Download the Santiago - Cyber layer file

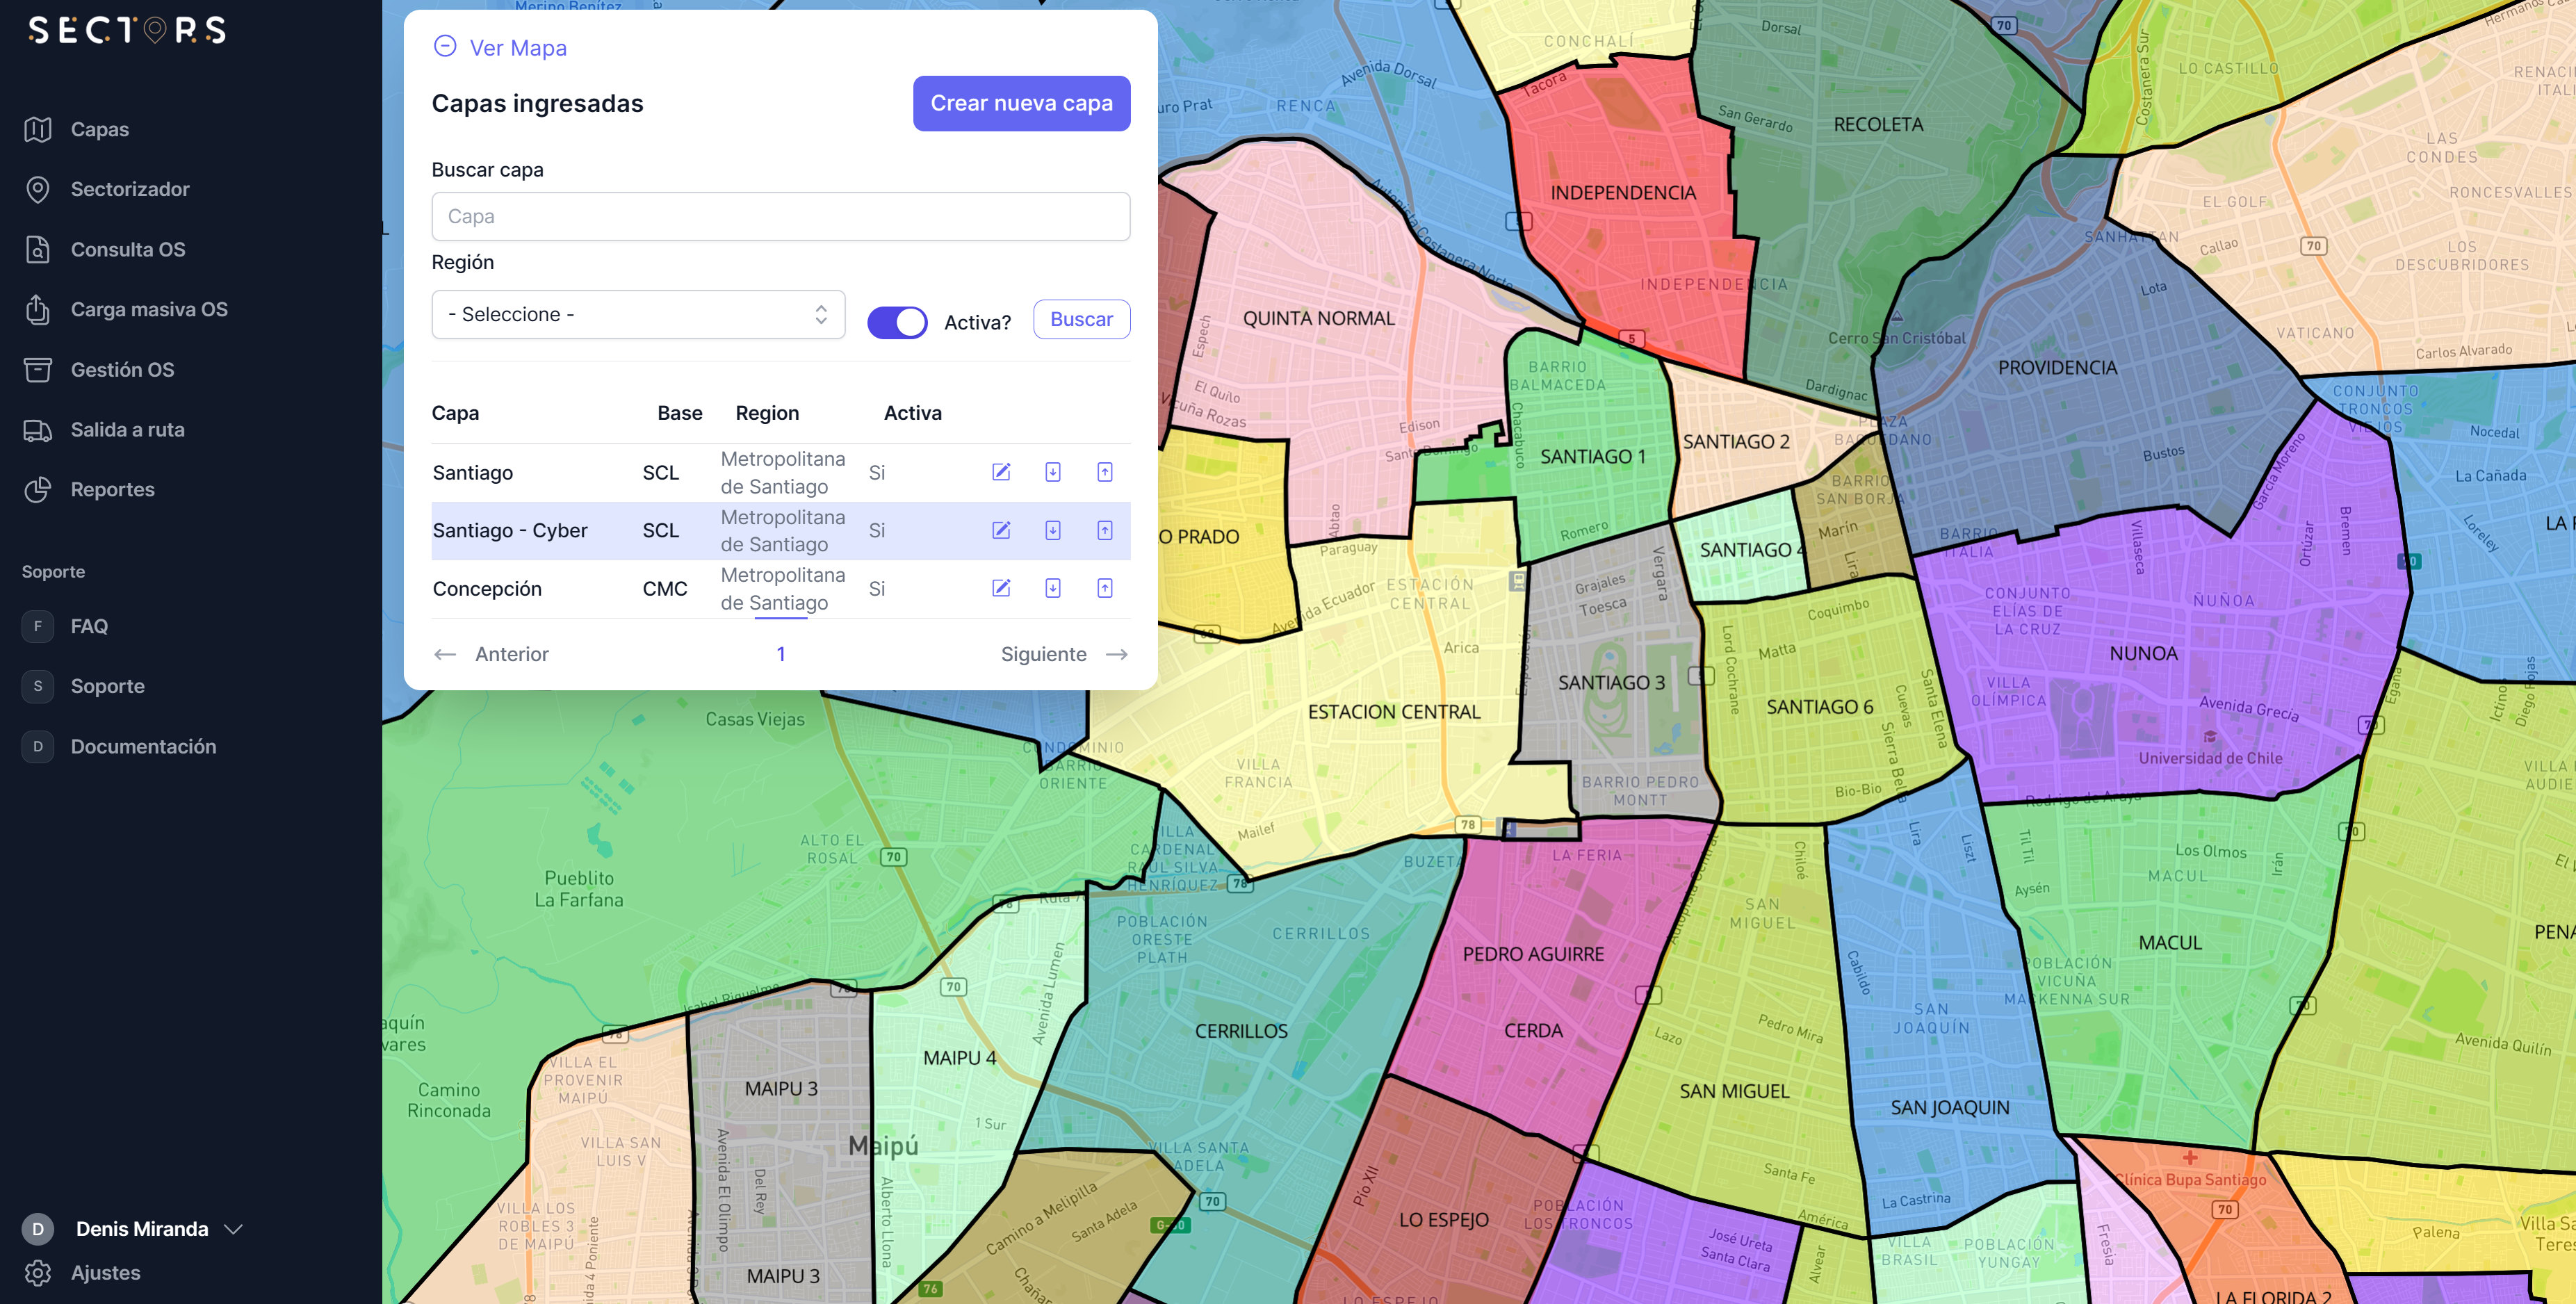pos(1052,530)
